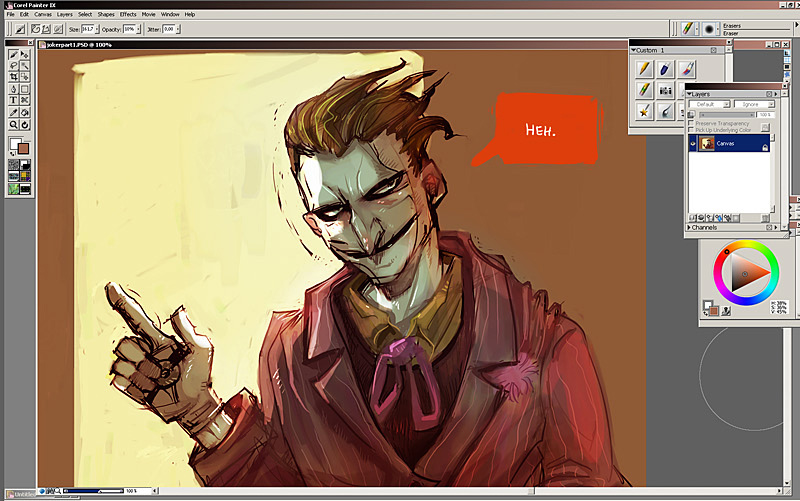Viewport: 800px width, 501px height.
Task: Toggle the clone color stamp under color wheel
Action: 726,310
